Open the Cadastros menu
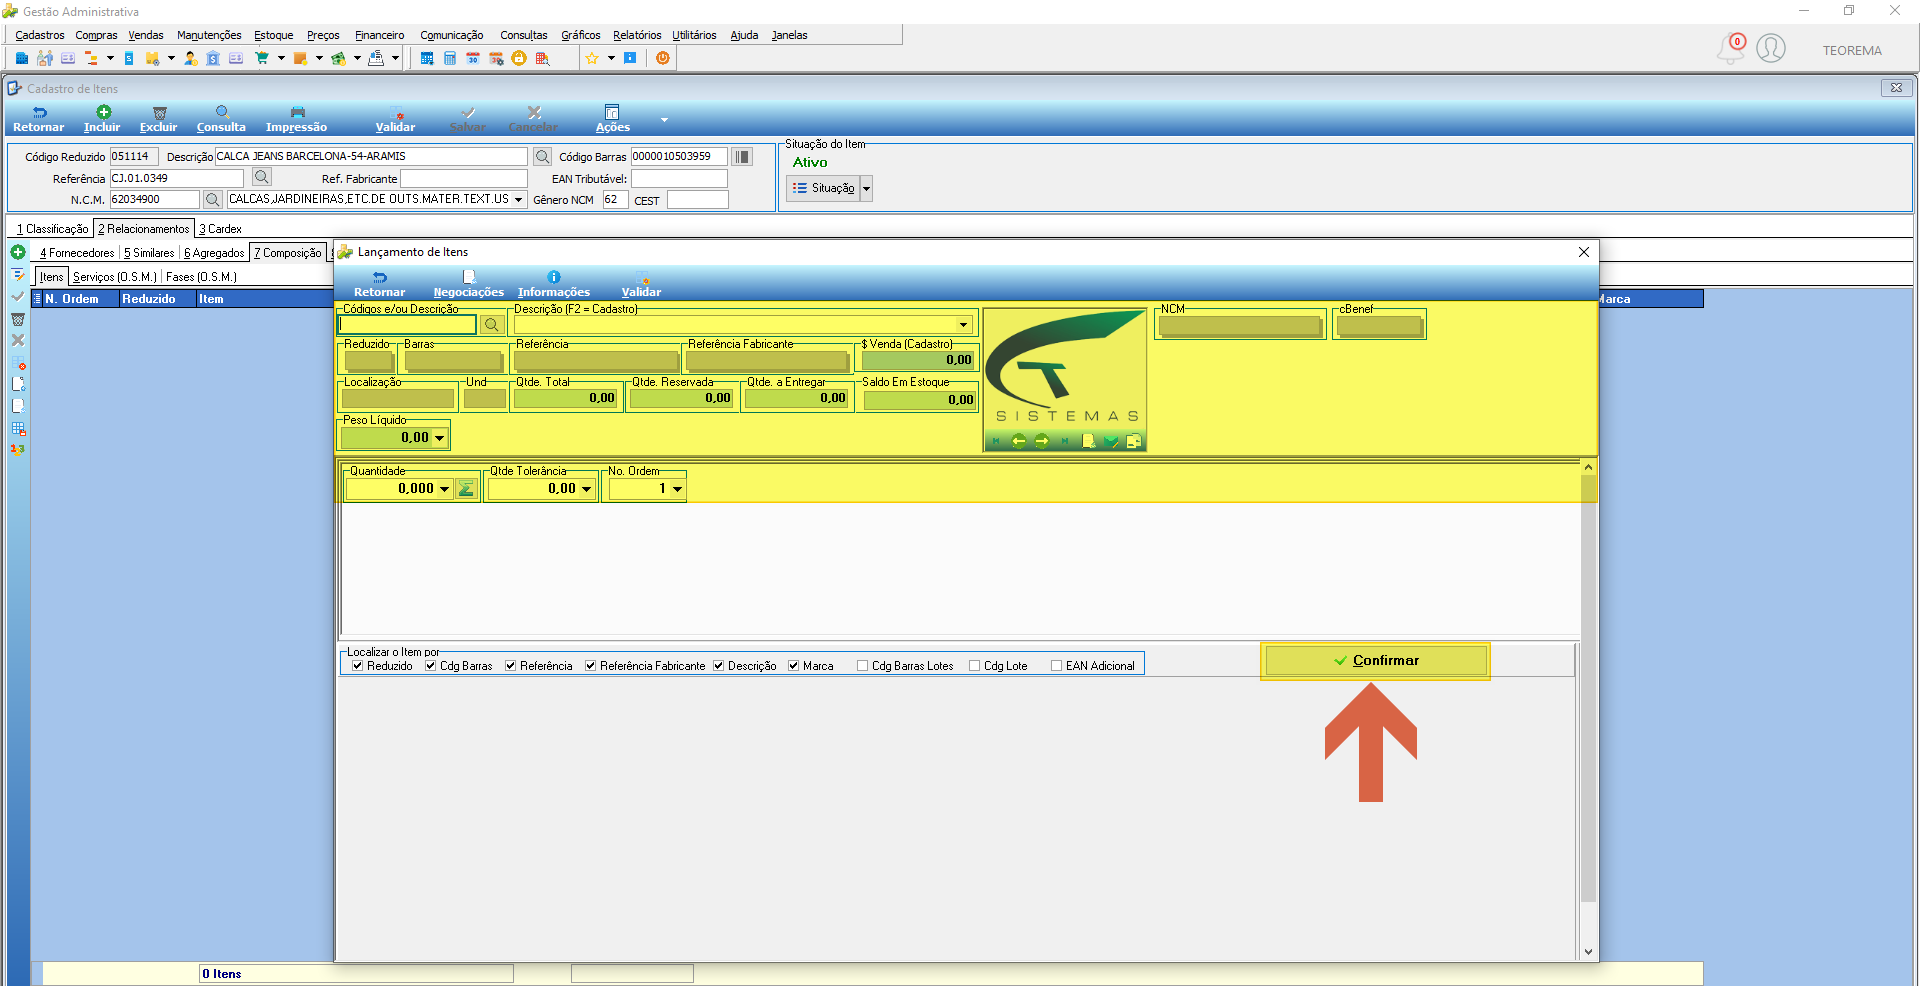 [40, 35]
